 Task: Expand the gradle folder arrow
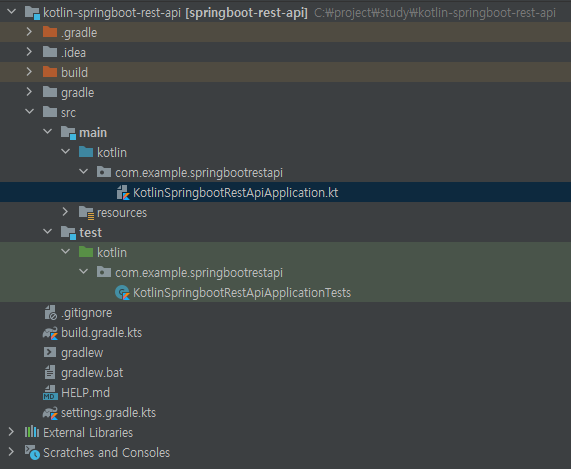[x=29, y=92]
